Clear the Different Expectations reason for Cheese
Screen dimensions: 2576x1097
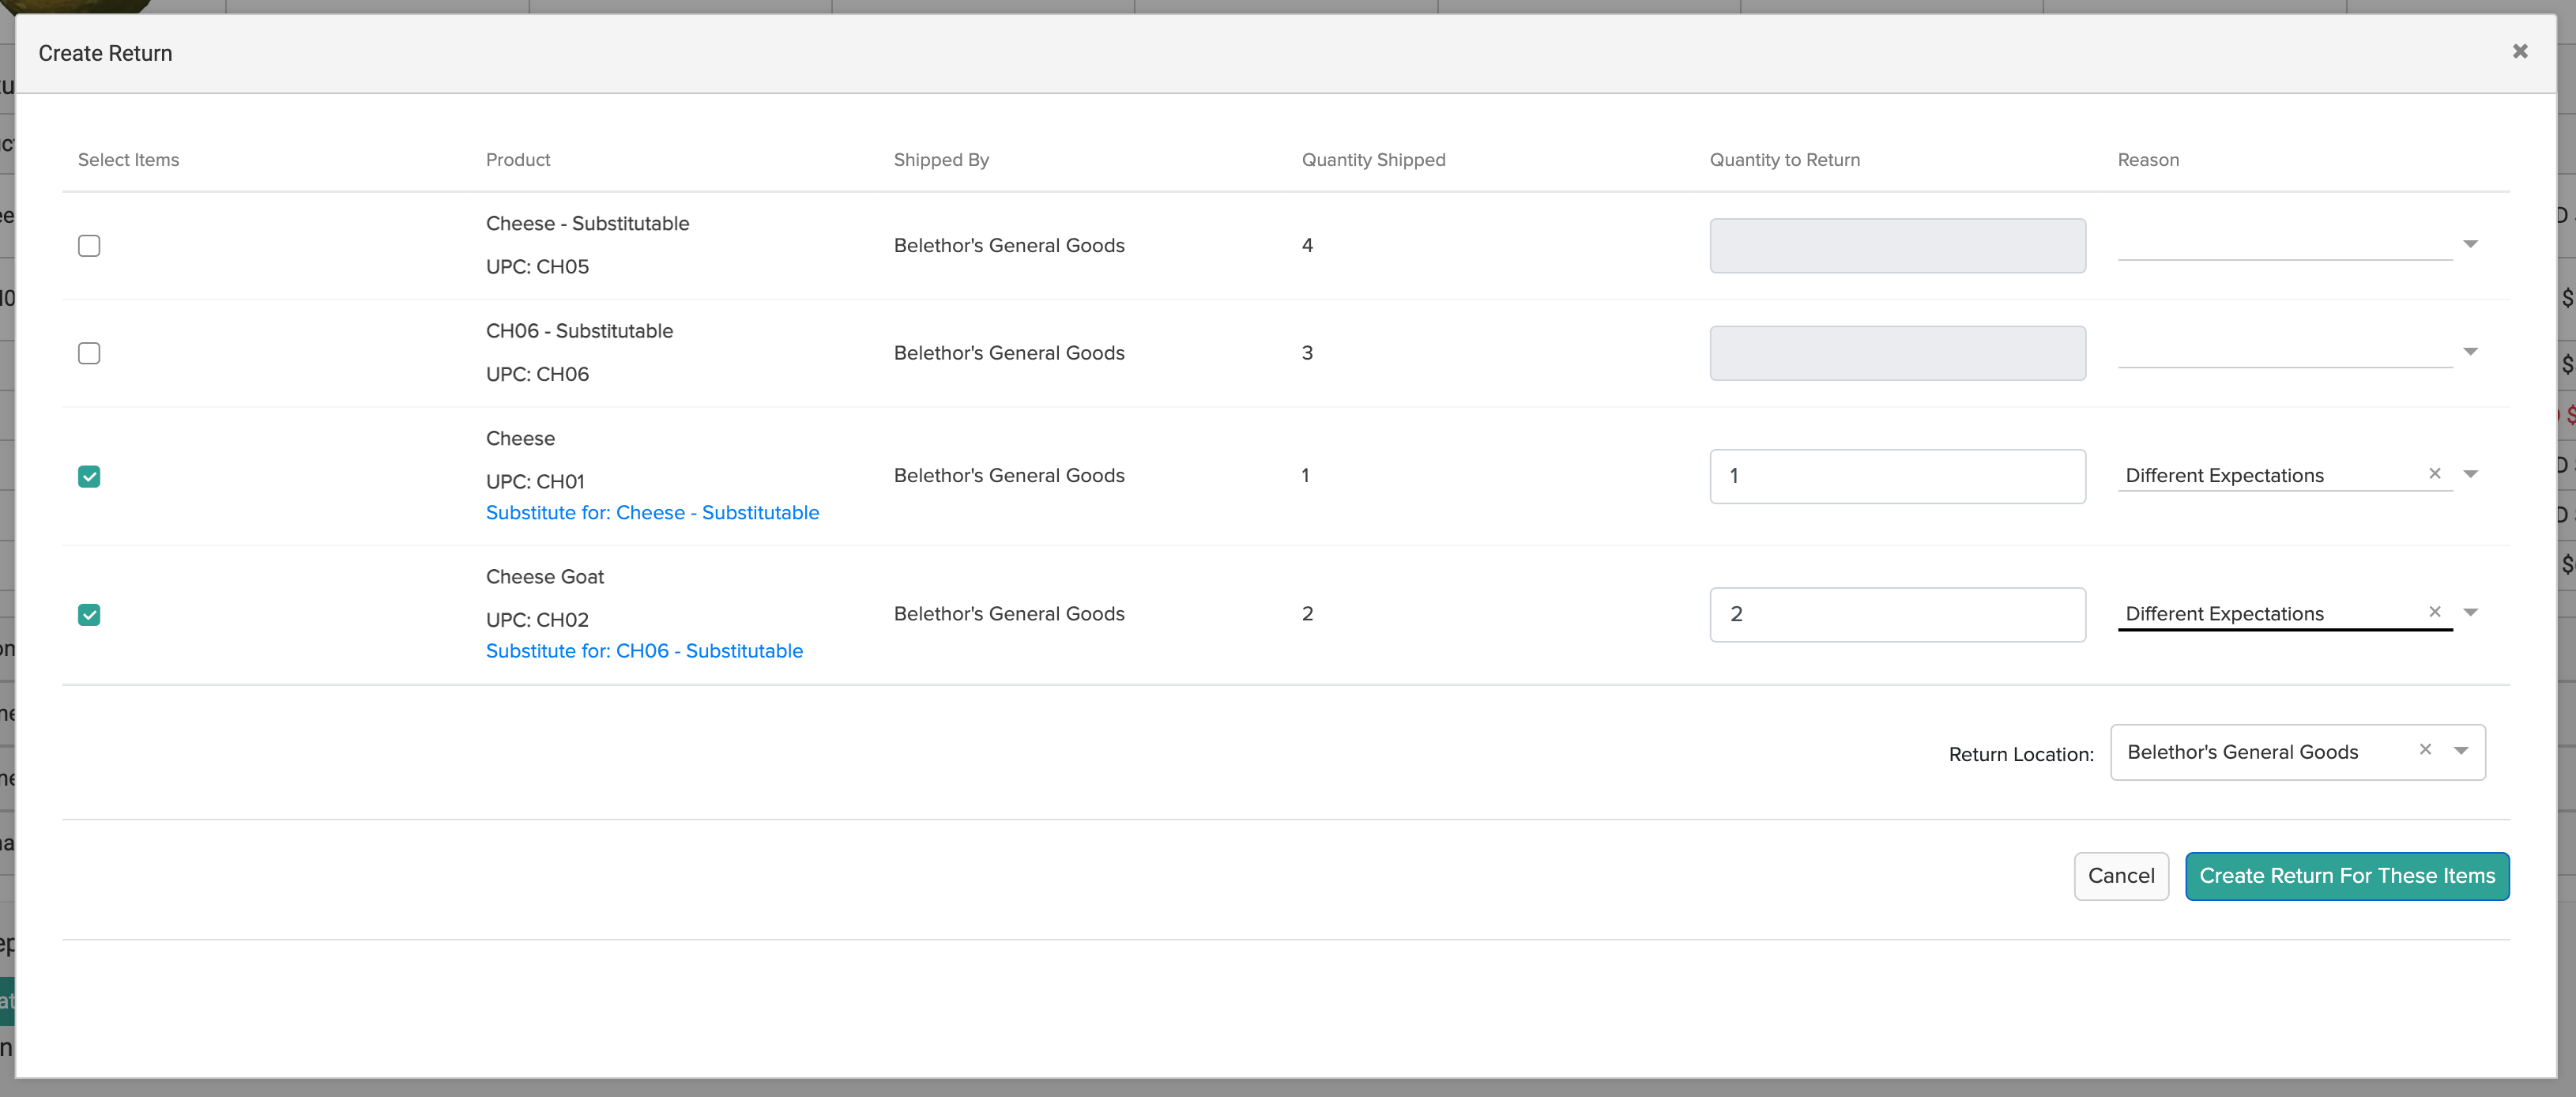click(2435, 474)
